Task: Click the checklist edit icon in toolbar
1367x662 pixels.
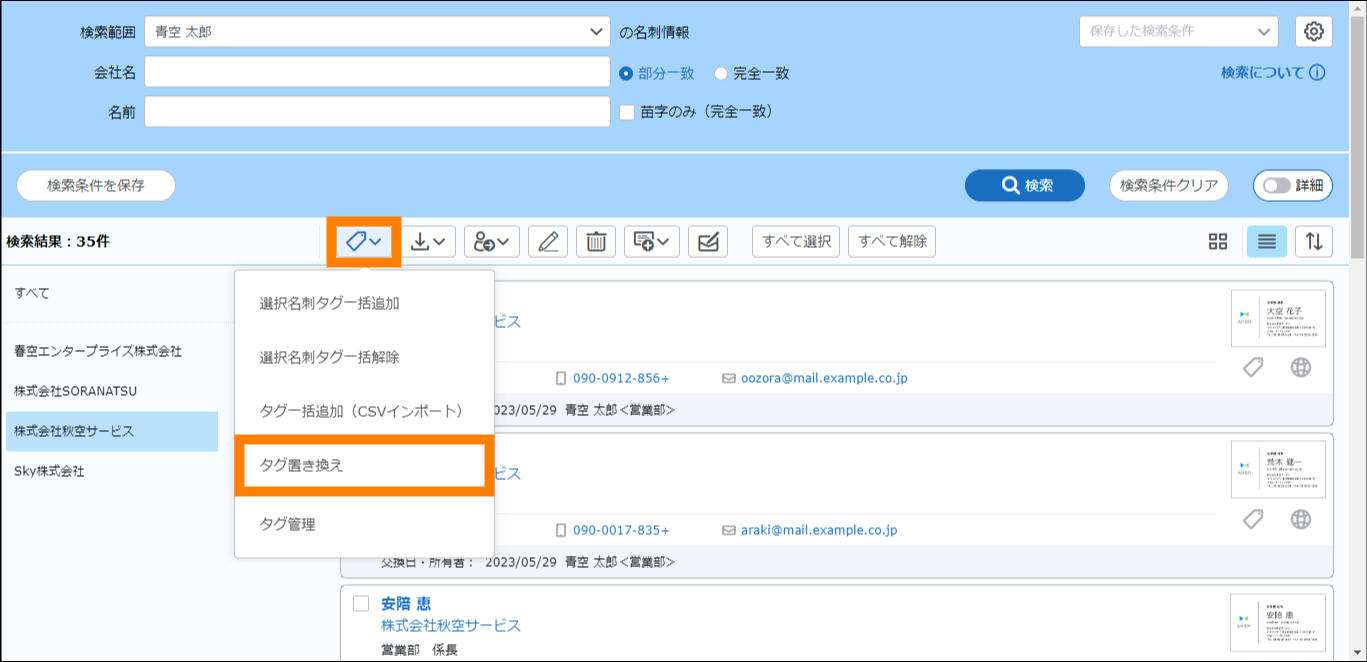Action: point(708,241)
